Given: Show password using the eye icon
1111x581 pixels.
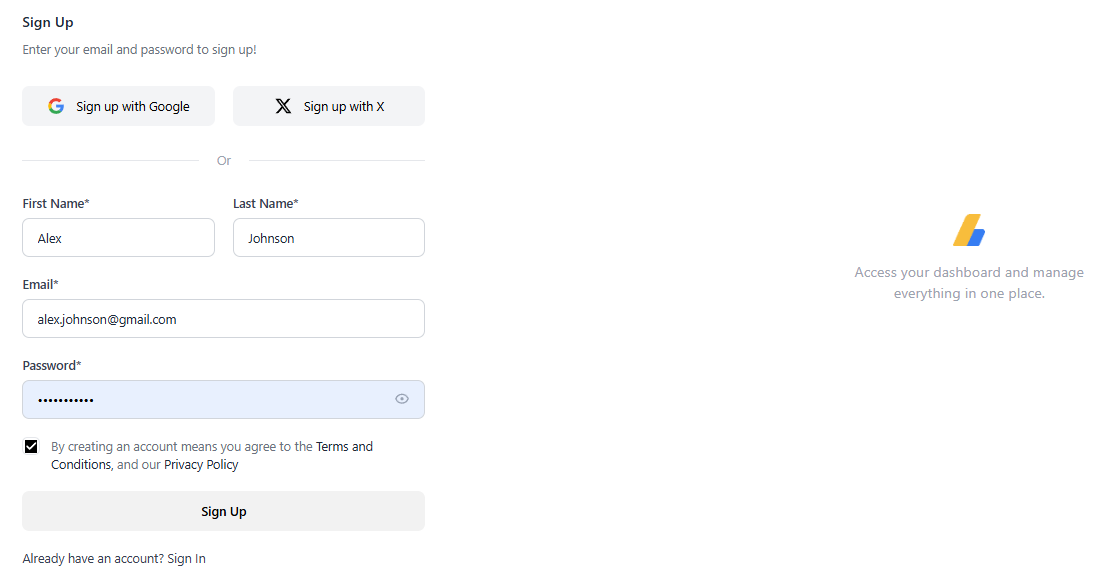Looking at the screenshot, I should coord(402,399).
